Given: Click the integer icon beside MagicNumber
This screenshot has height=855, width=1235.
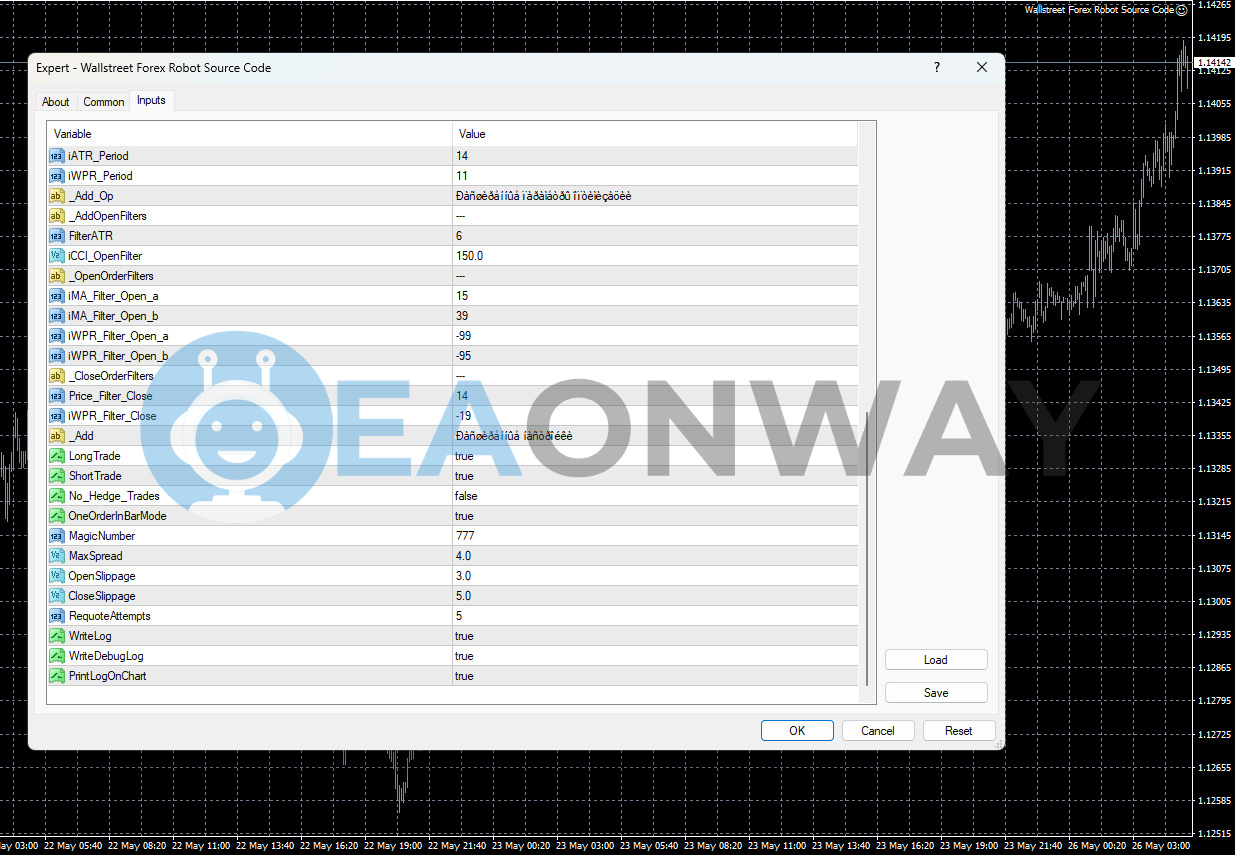Looking at the screenshot, I should (x=57, y=536).
